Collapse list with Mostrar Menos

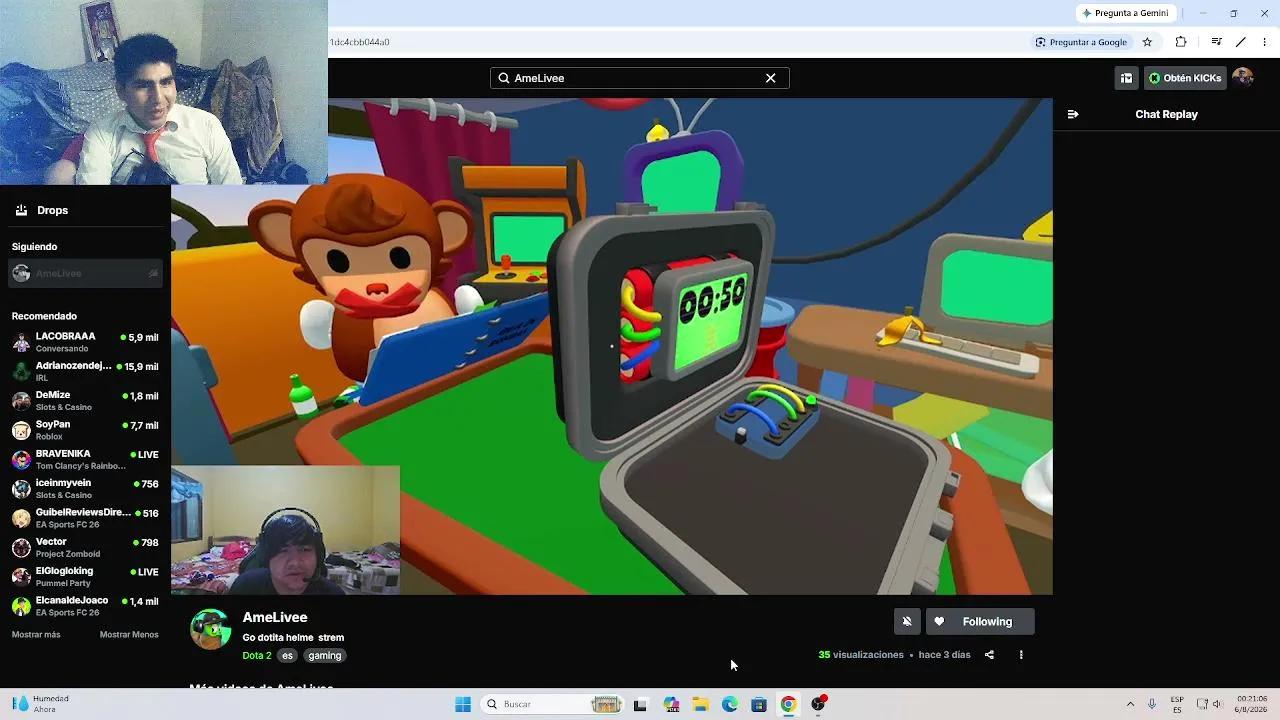point(129,635)
